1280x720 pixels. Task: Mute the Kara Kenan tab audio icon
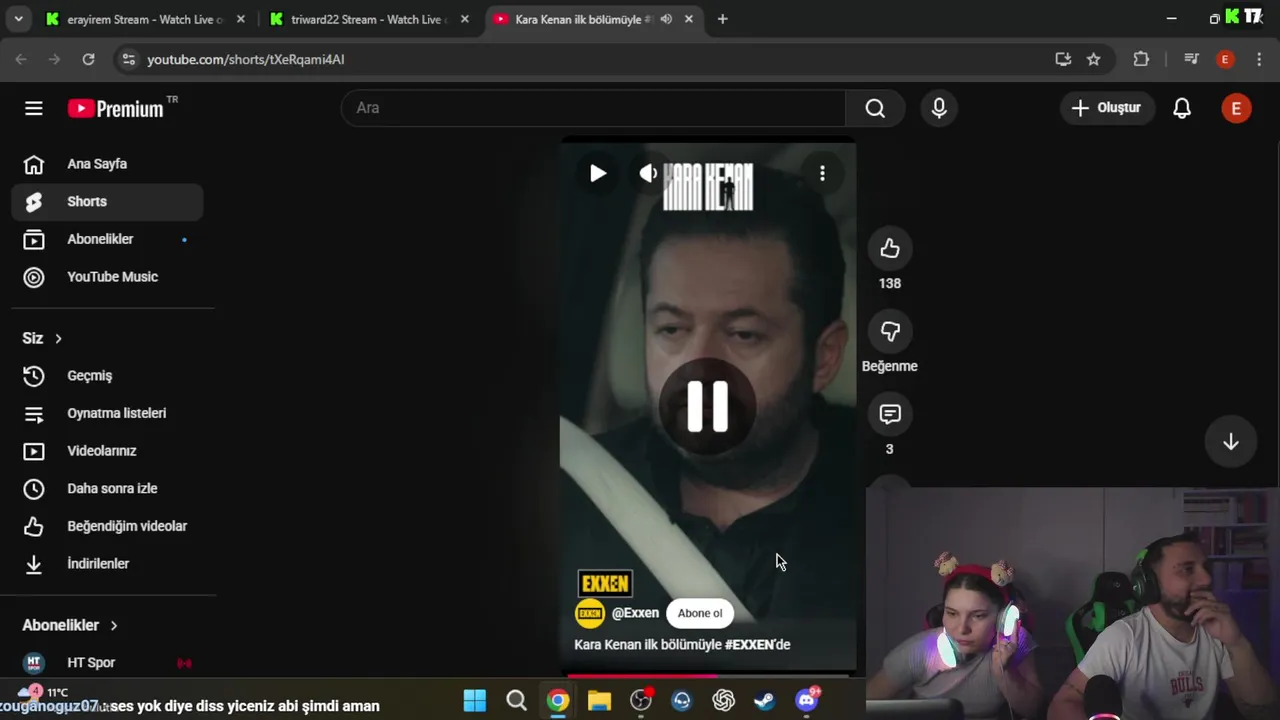pos(666,19)
